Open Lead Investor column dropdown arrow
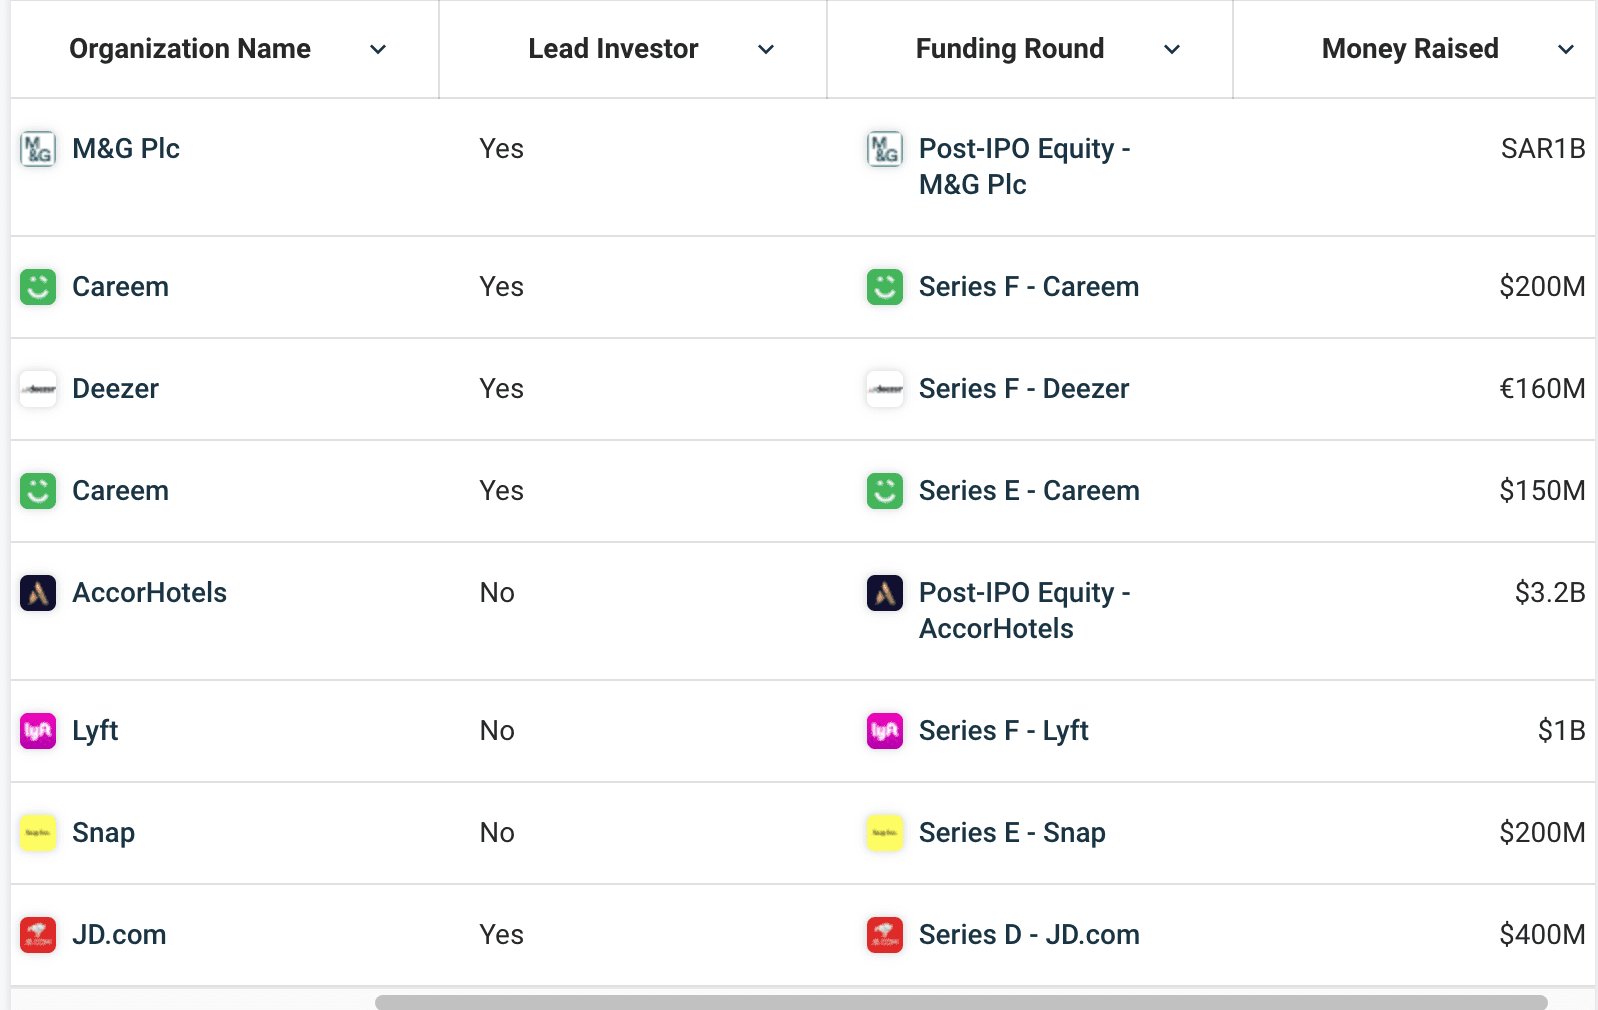 [766, 49]
